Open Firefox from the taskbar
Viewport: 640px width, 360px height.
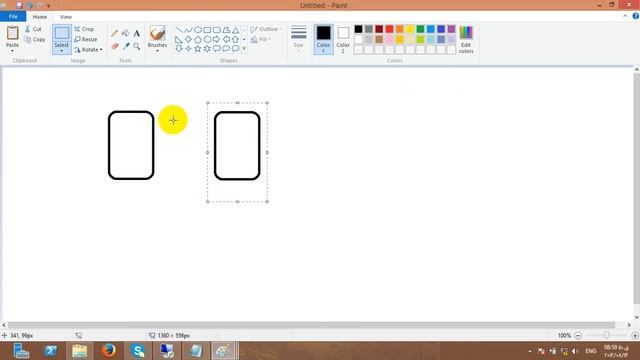pos(109,351)
